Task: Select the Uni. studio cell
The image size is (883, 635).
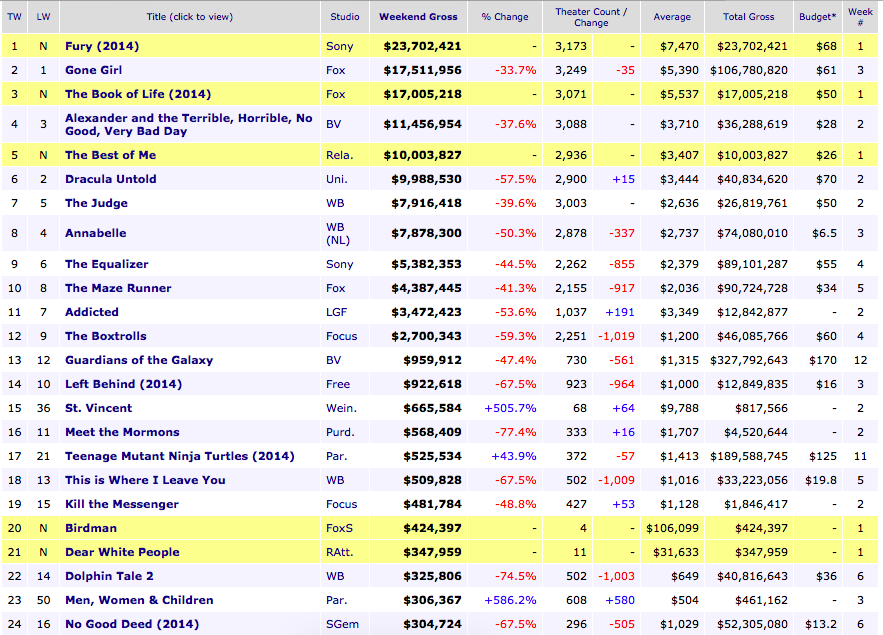Action: coord(337,179)
